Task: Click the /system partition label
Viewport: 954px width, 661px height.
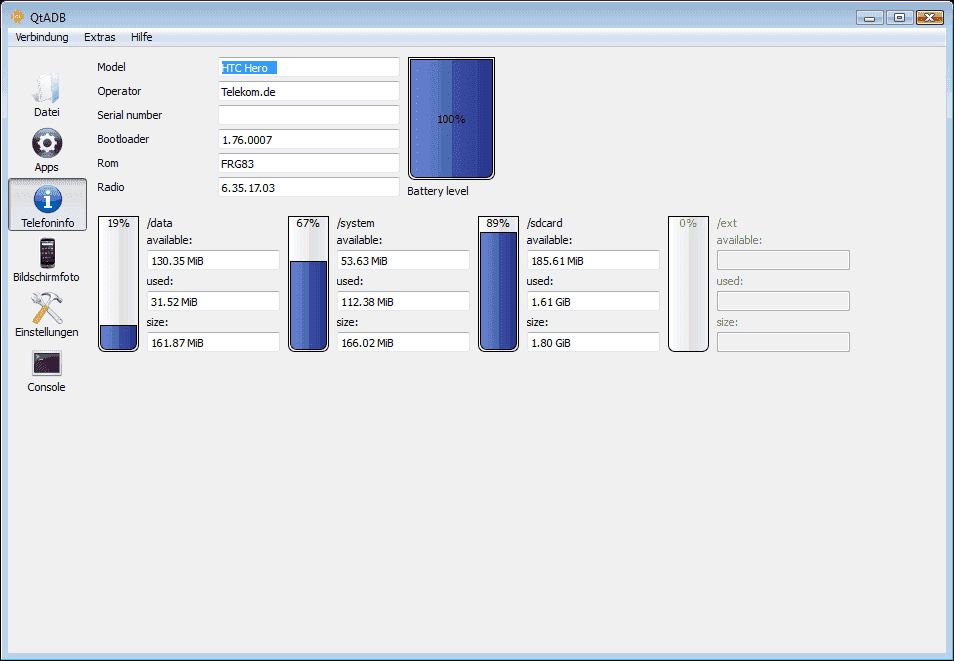Action: click(x=355, y=223)
